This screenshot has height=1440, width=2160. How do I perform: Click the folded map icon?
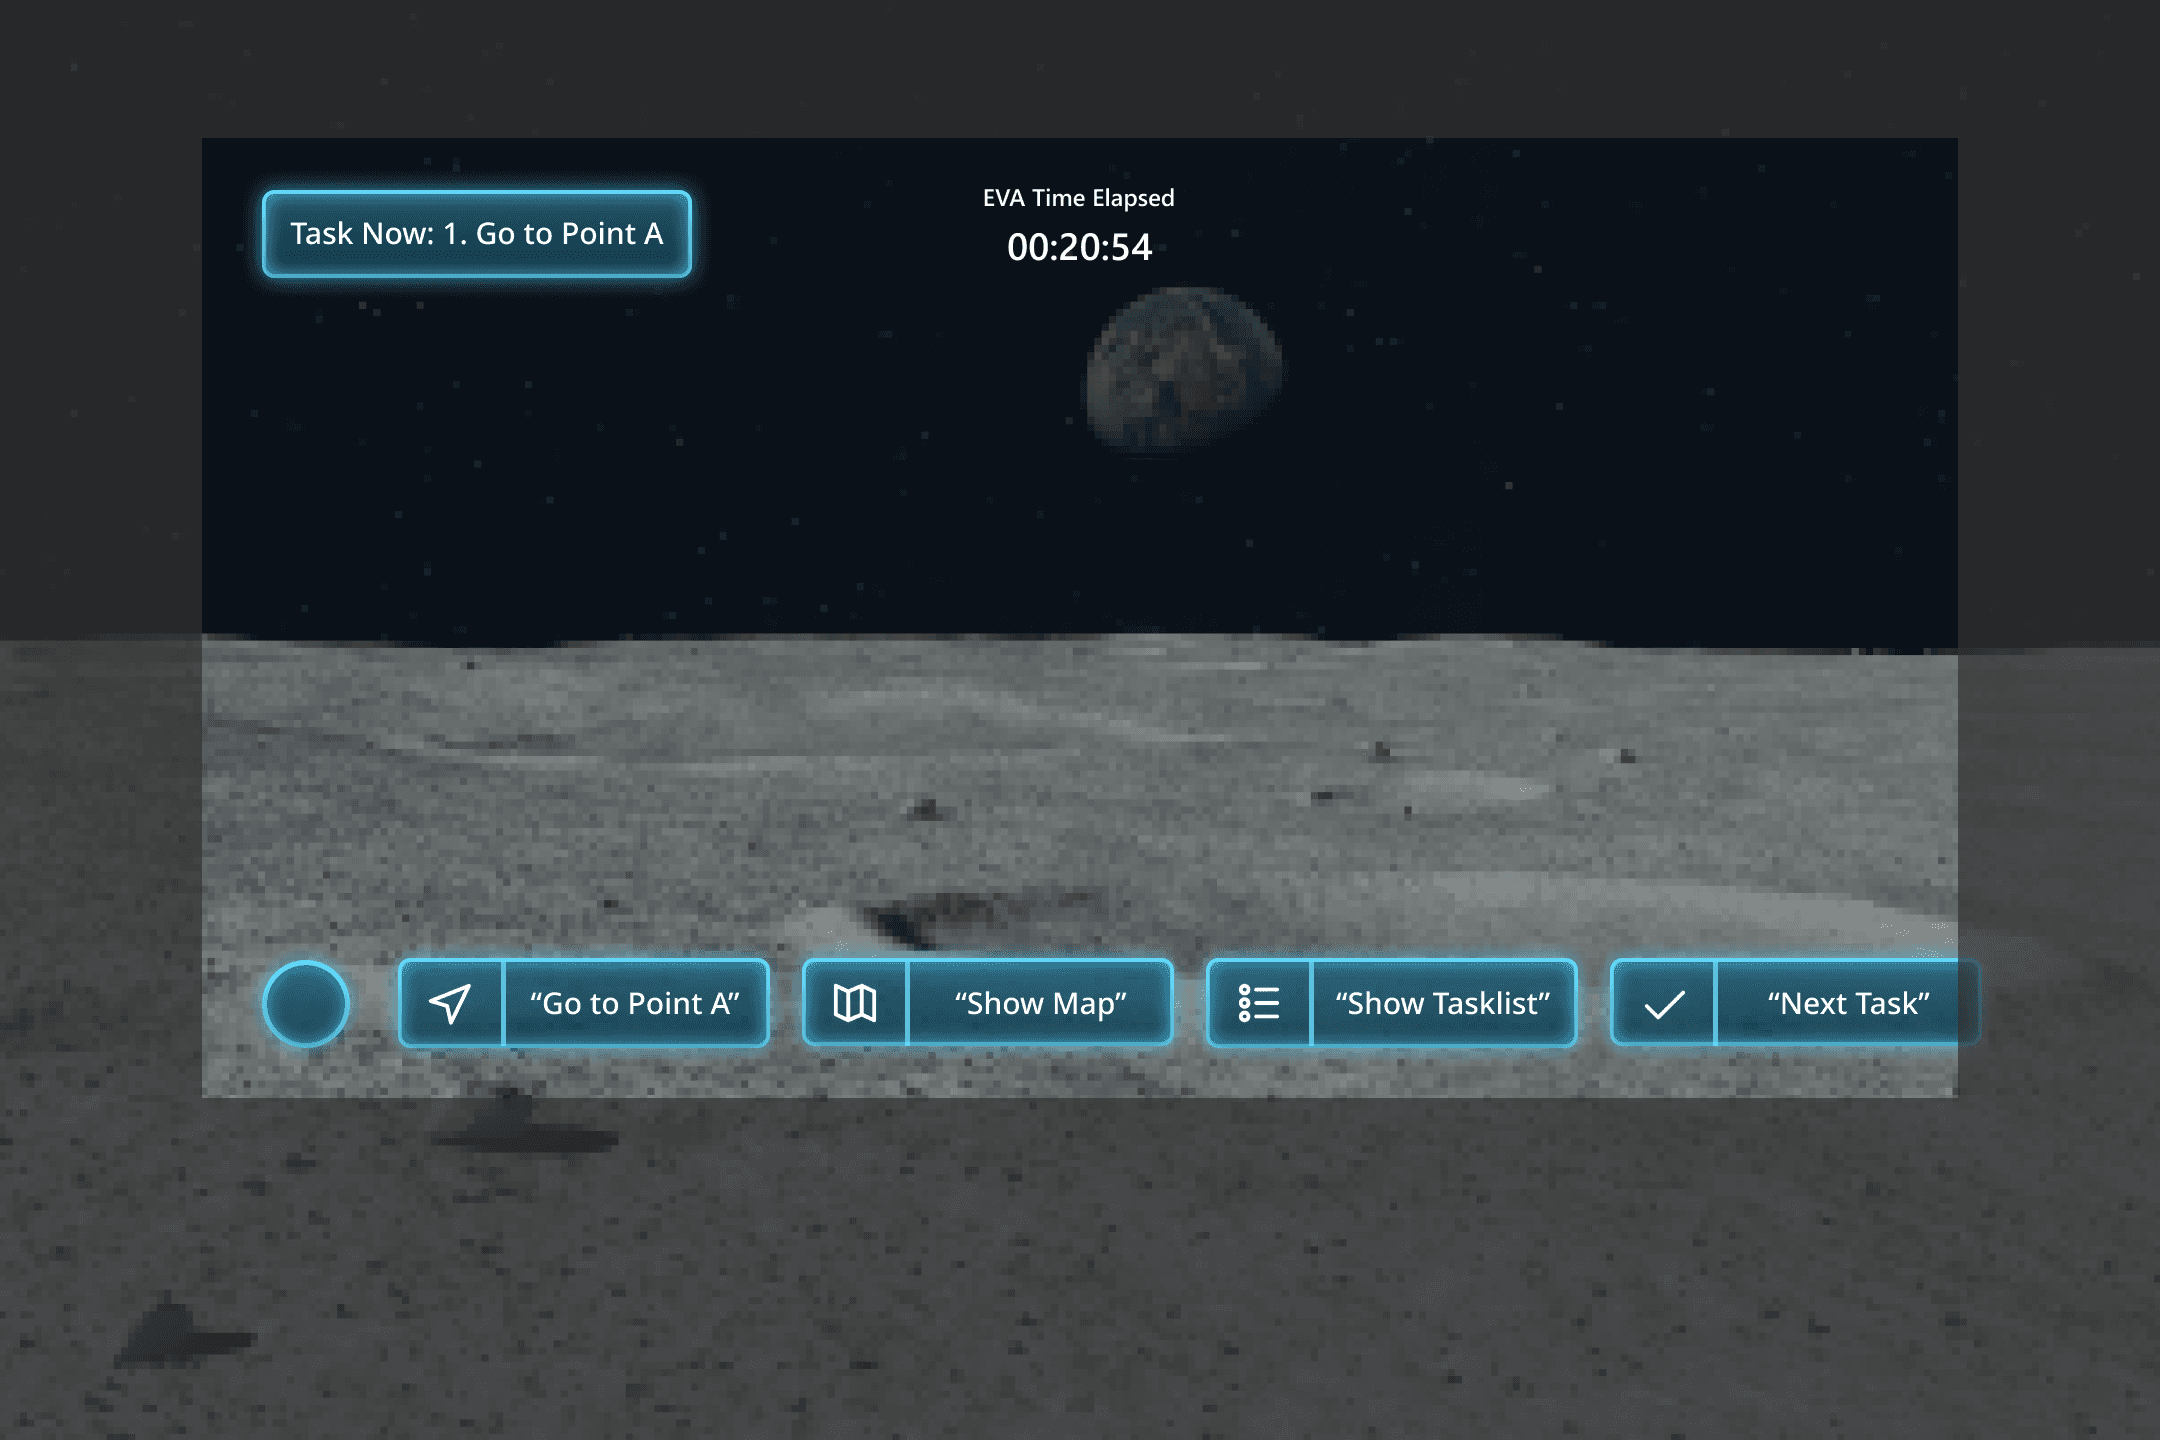(855, 1003)
